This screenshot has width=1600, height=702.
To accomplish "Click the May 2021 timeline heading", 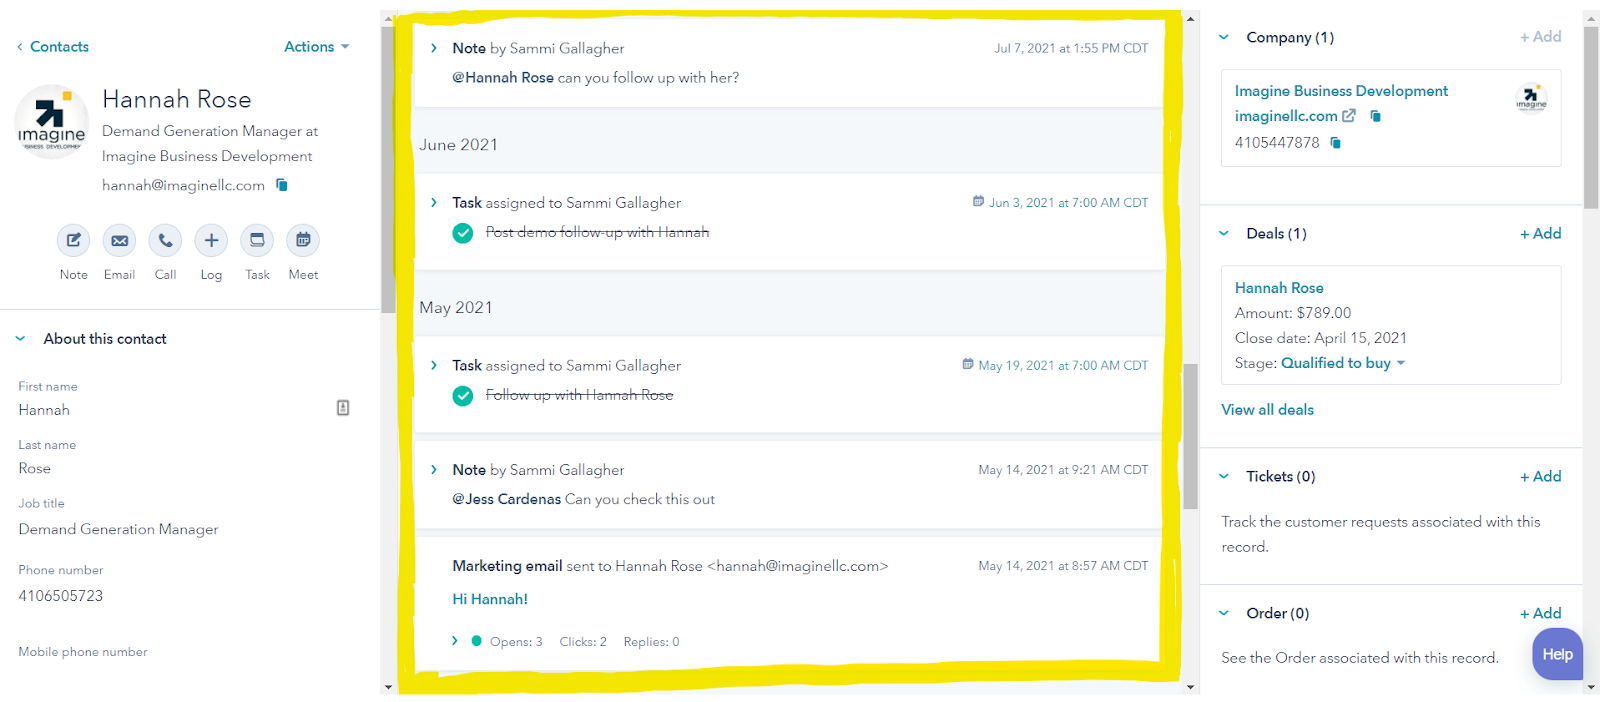I will pos(455,308).
